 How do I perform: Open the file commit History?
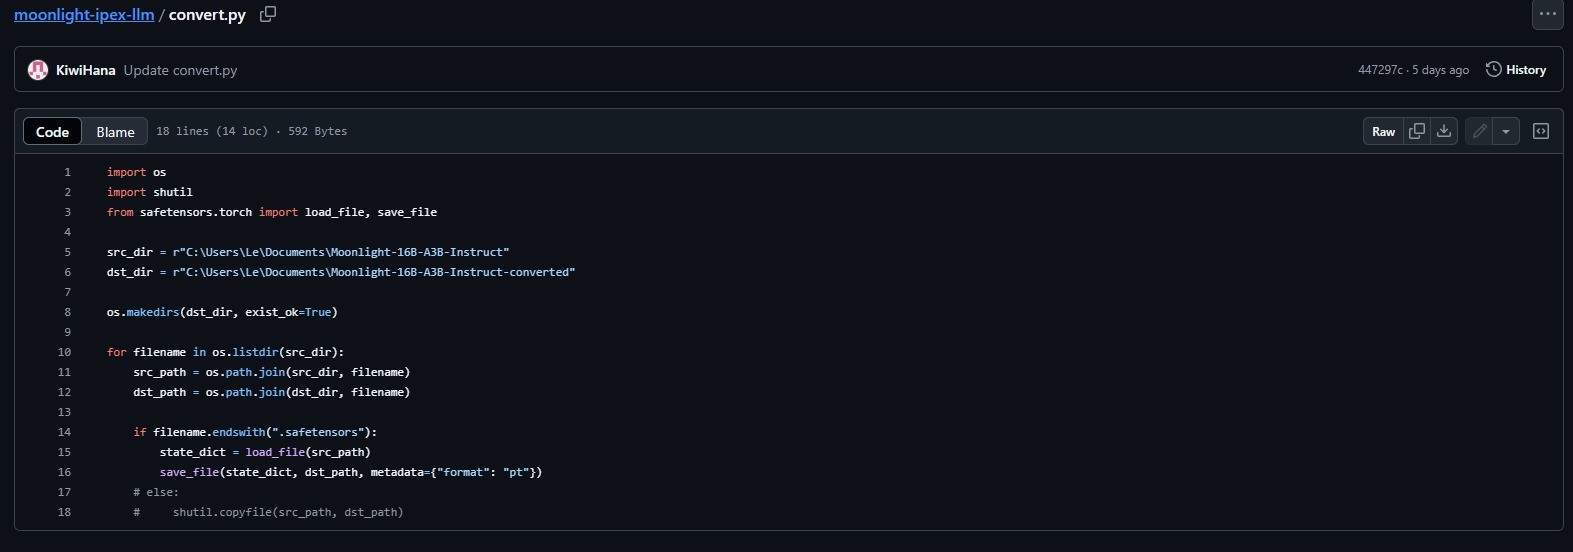click(1516, 70)
